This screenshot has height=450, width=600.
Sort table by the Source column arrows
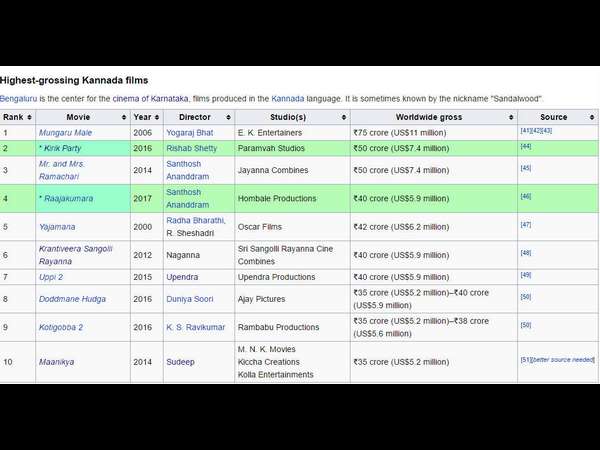click(x=592, y=117)
